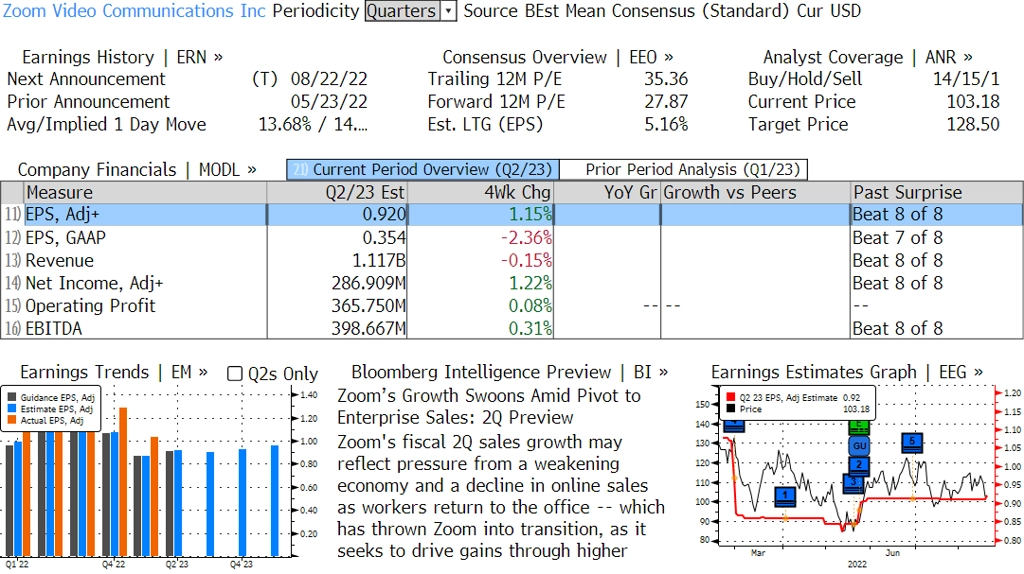
Task: Select the Revenue measure row
Action: tap(512, 261)
